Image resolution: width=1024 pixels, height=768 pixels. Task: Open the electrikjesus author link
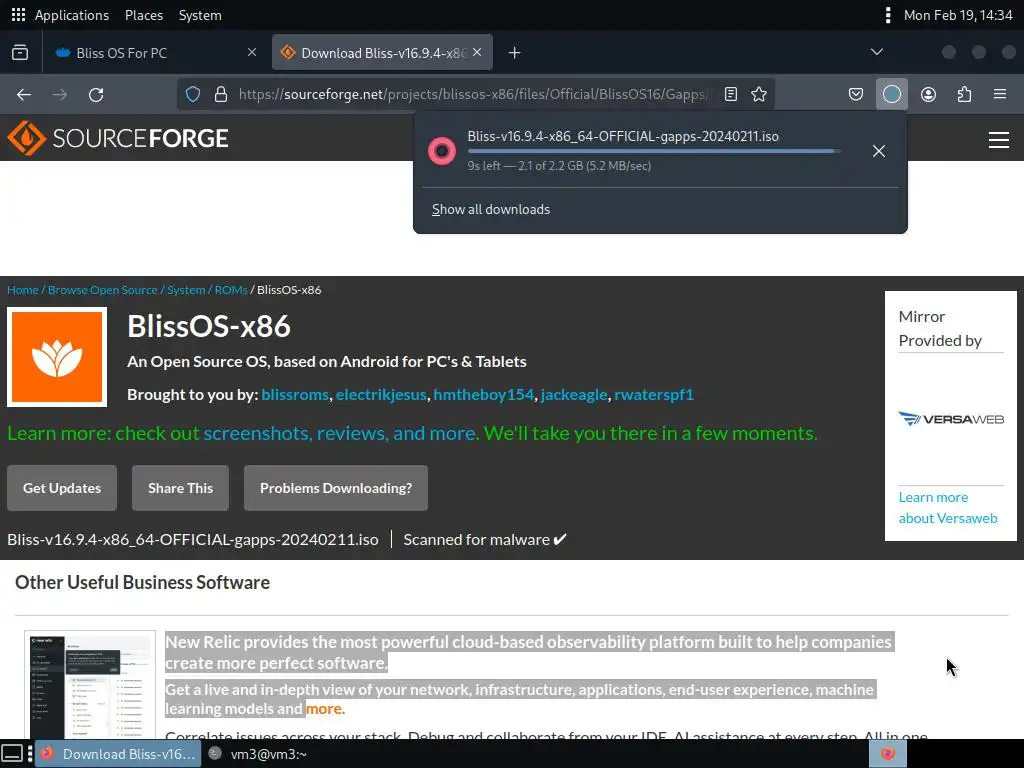coord(381,394)
